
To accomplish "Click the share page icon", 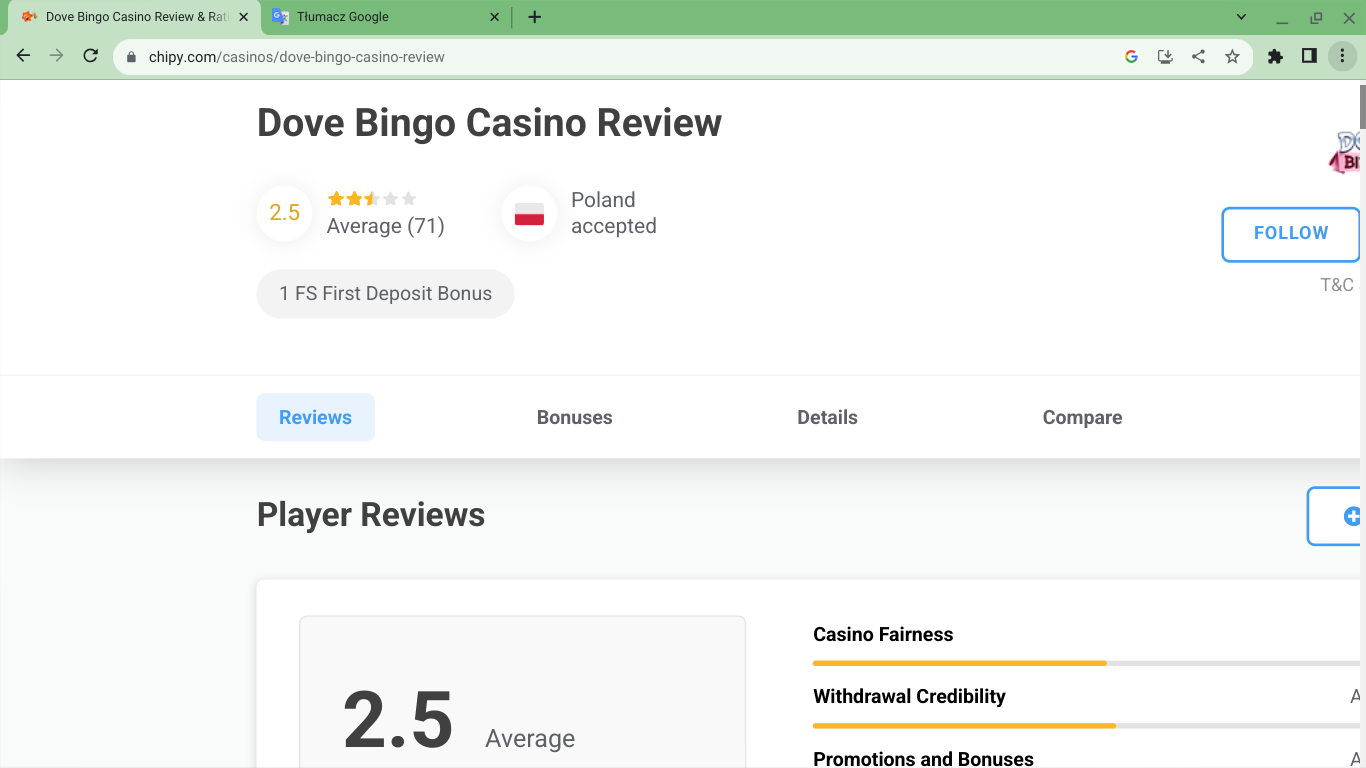I will coord(1198,57).
